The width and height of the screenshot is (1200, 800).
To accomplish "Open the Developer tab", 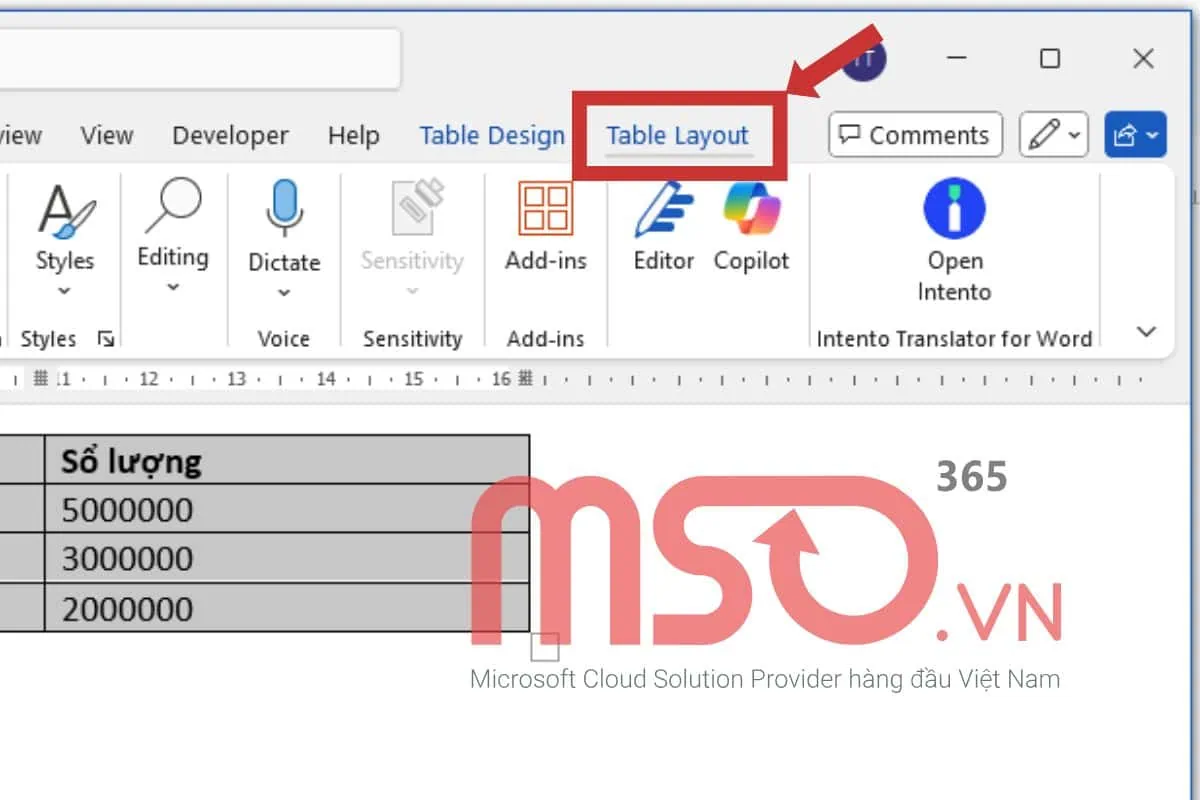I will (x=230, y=136).
